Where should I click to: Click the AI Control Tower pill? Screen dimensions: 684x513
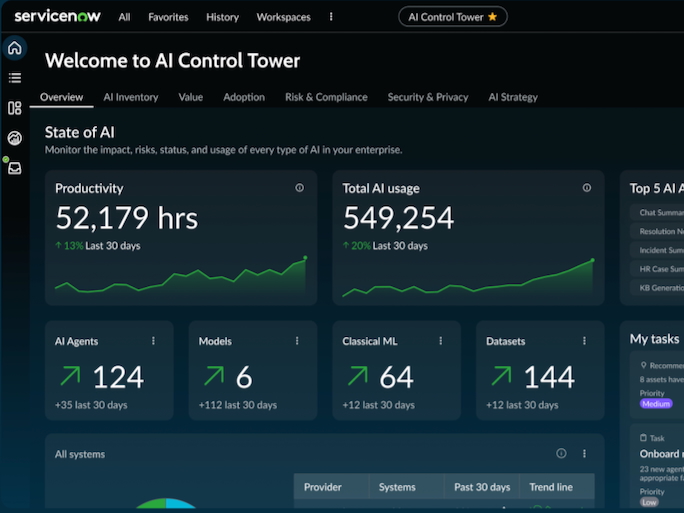coord(452,17)
